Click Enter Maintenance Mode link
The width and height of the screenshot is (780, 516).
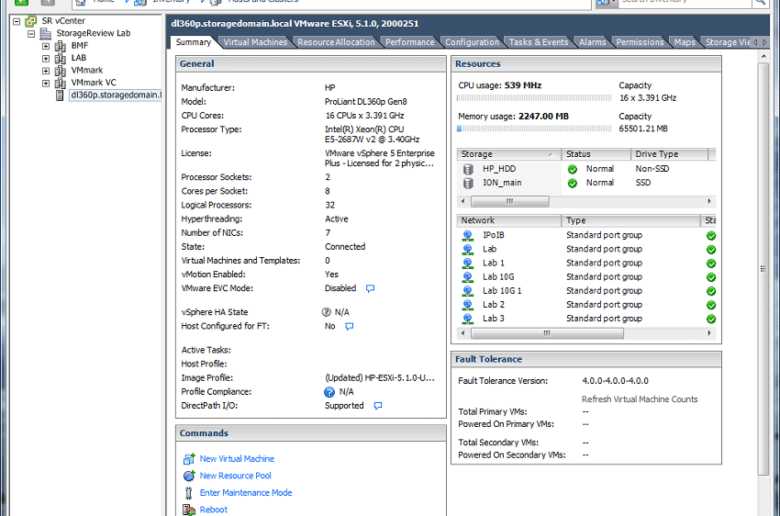[246, 493]
